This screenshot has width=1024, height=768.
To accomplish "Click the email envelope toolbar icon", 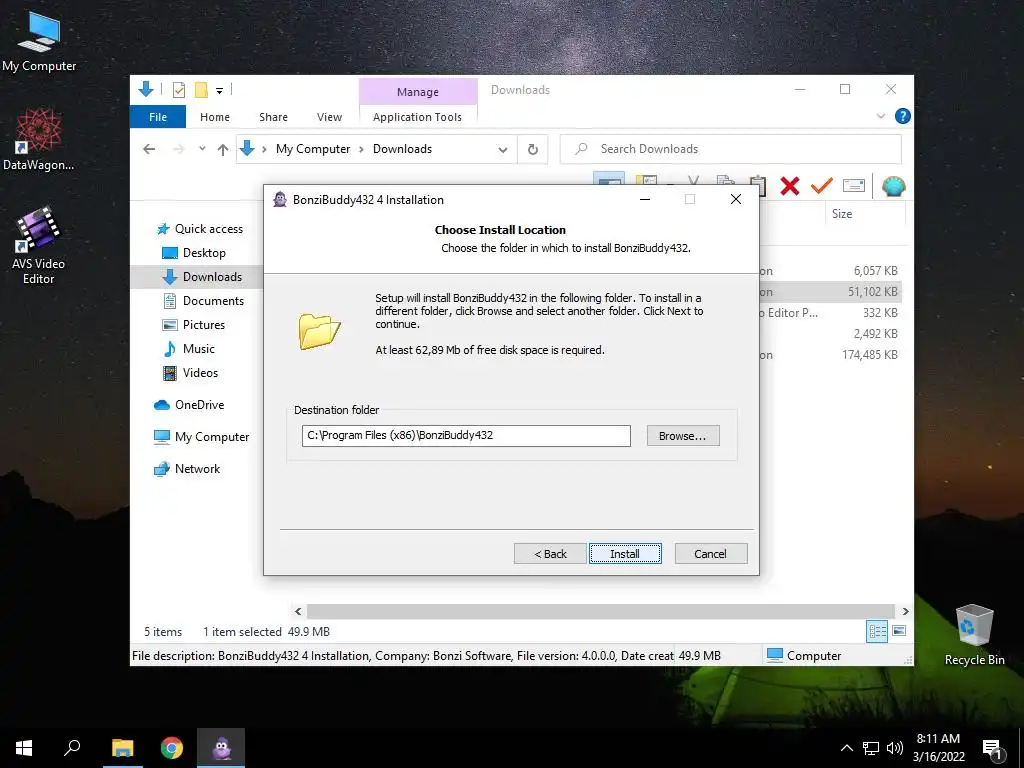I will coord(854,186).
